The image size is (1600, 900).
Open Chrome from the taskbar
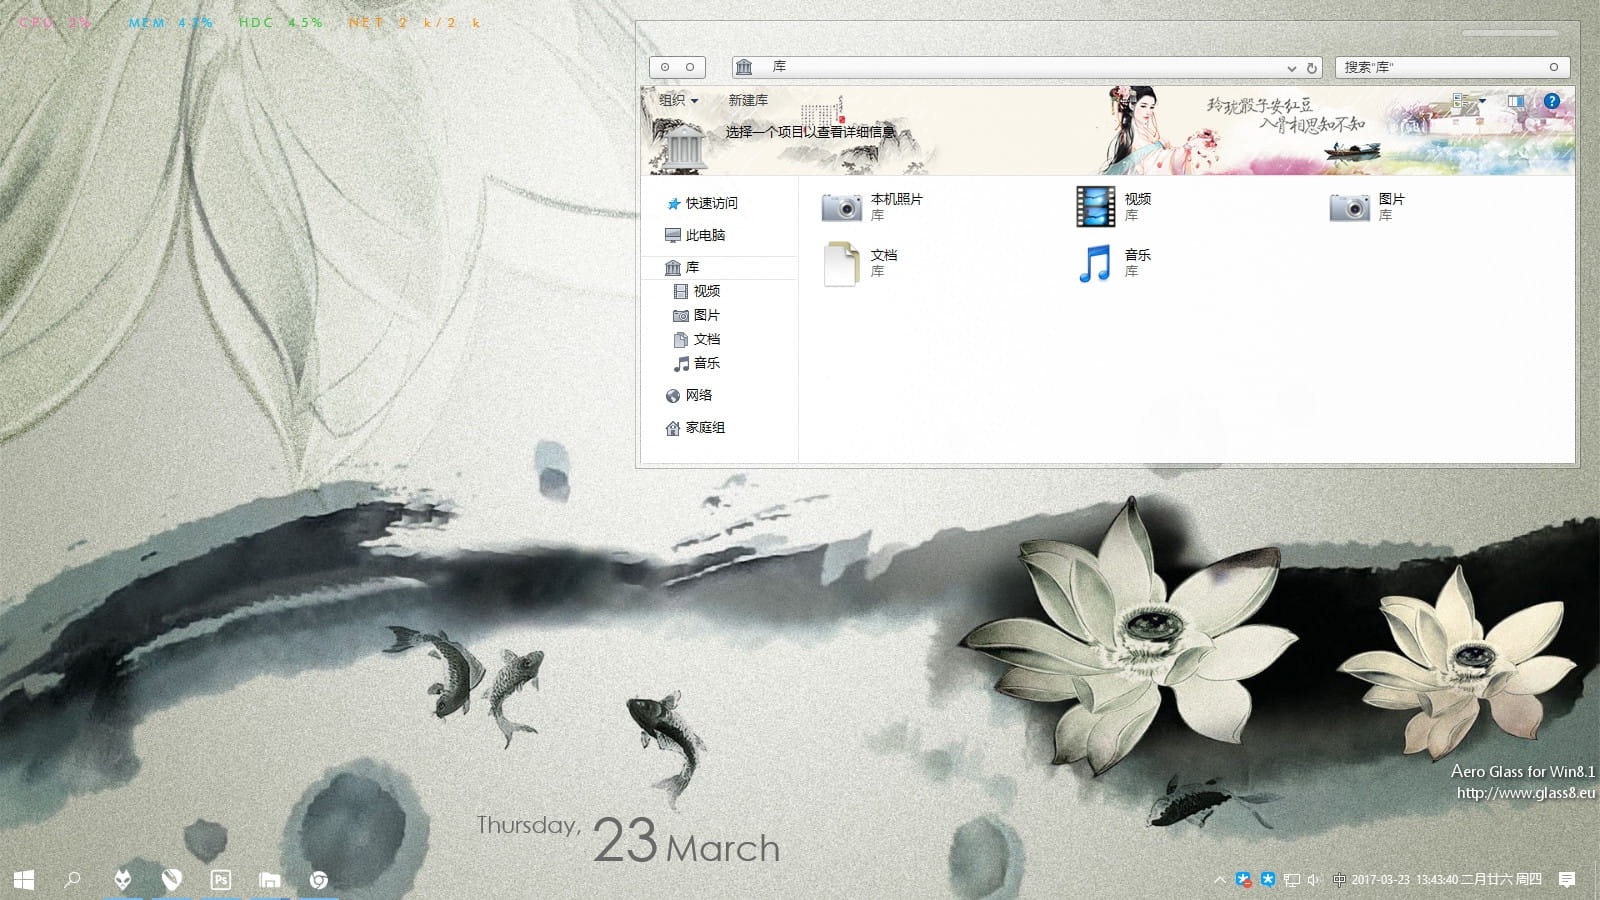[x=319, y=880]
